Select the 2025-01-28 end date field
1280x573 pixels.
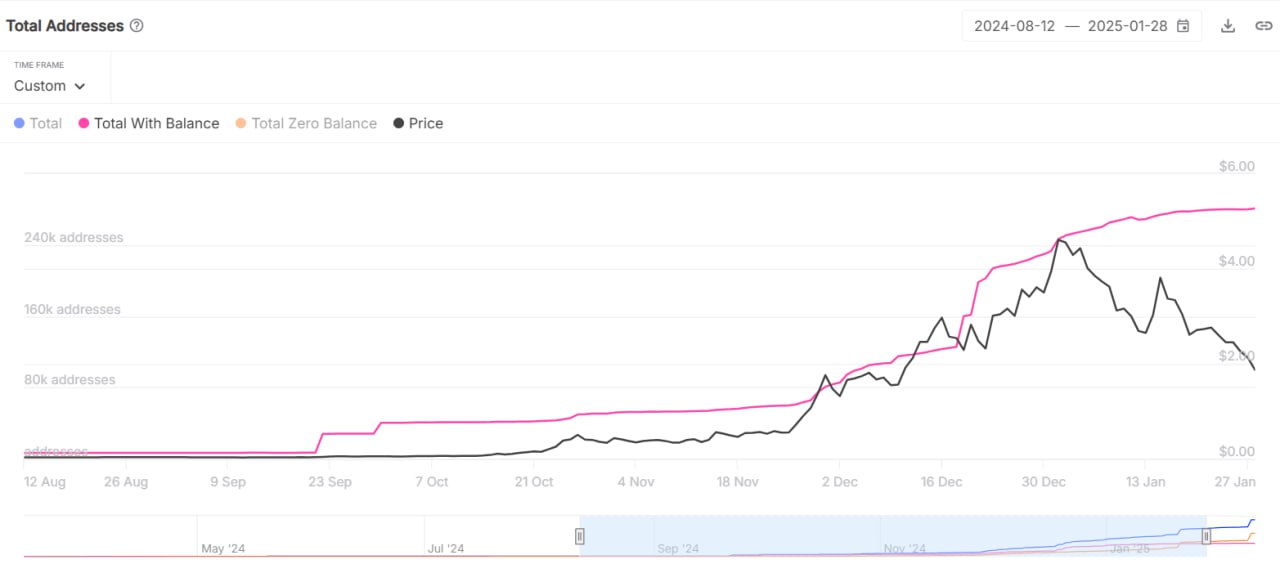tap(1127, 26)
